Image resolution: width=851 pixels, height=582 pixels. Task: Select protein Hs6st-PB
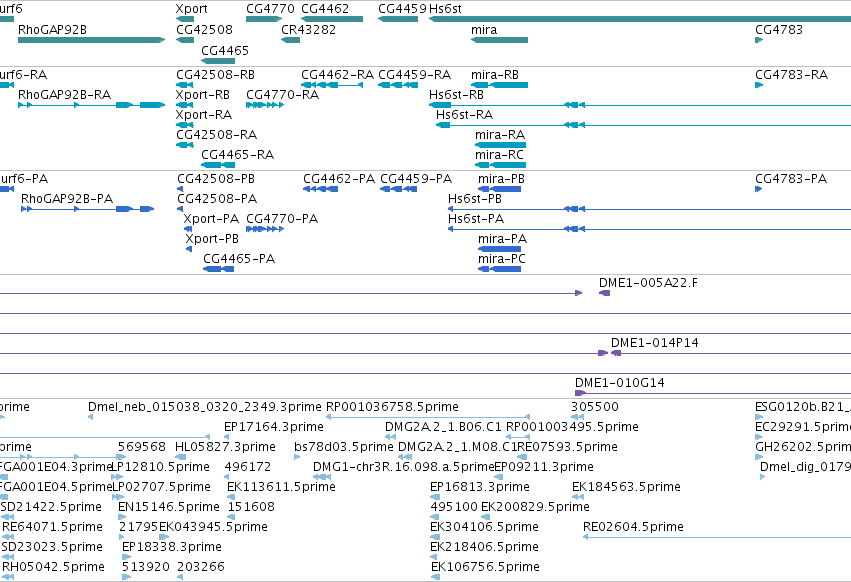(x=649, y=209)
